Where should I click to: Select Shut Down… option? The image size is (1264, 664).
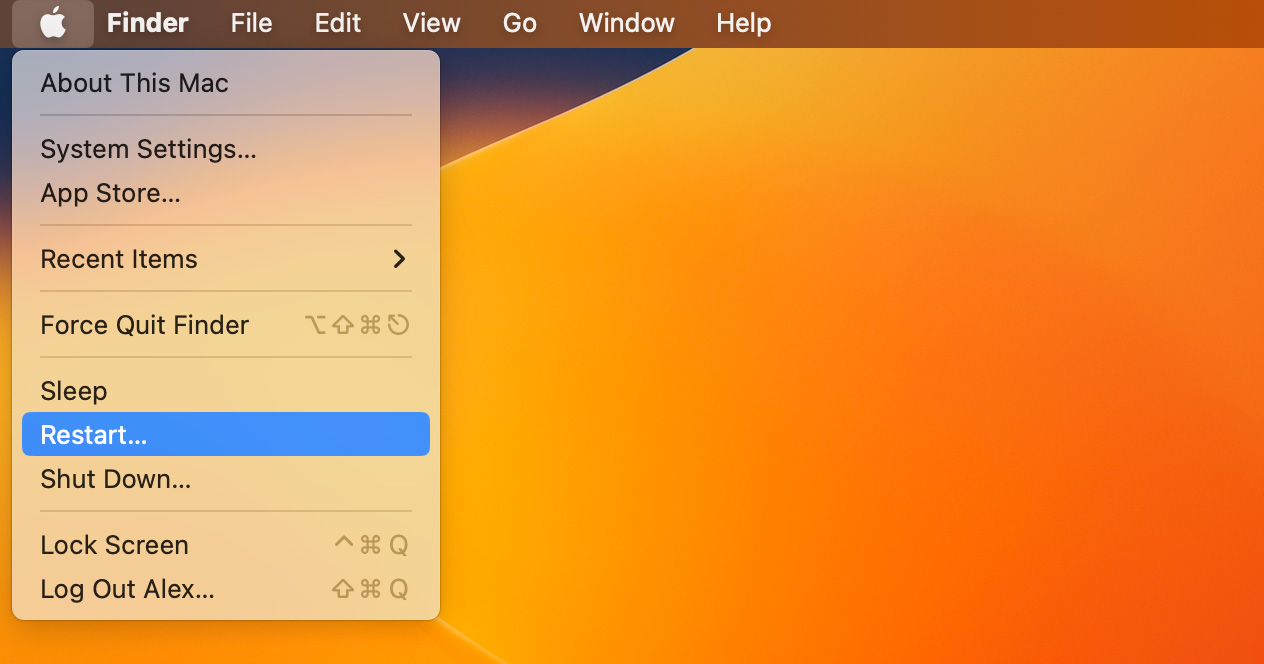[x=226, y=479]
